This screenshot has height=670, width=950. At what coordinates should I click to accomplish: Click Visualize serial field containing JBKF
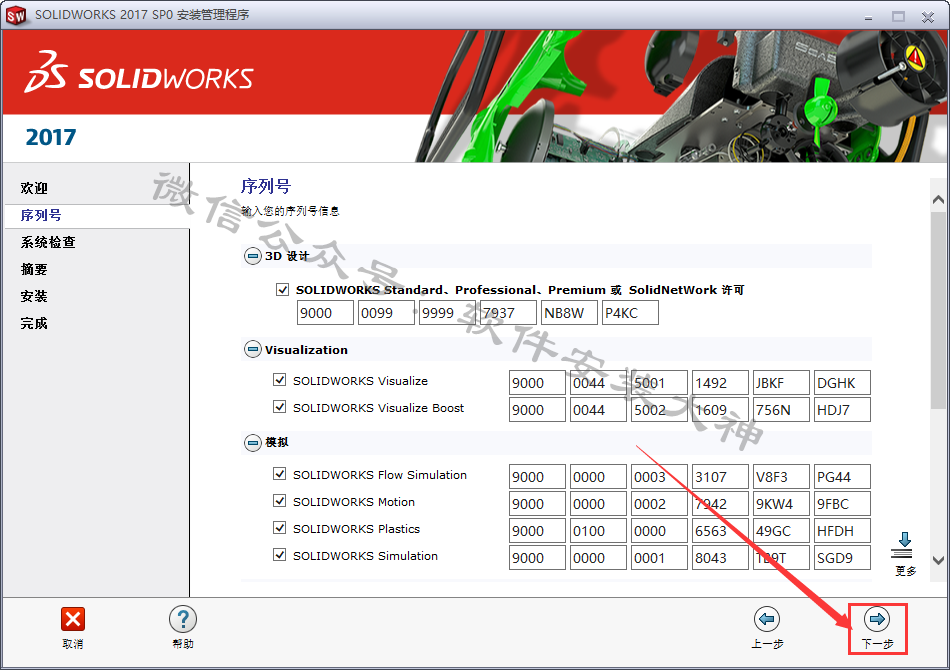tap(782, 383)
